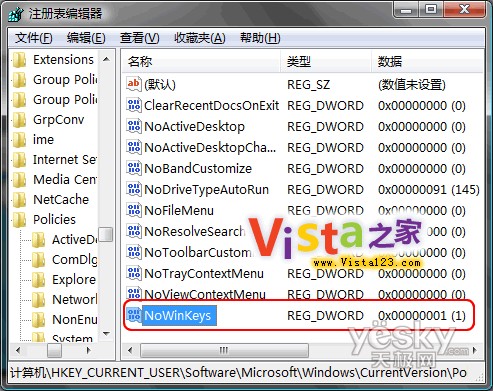
Task: Click the NoActiveDesktop DWORD icon
Action: pyautogui.click(x=134, y=126)
